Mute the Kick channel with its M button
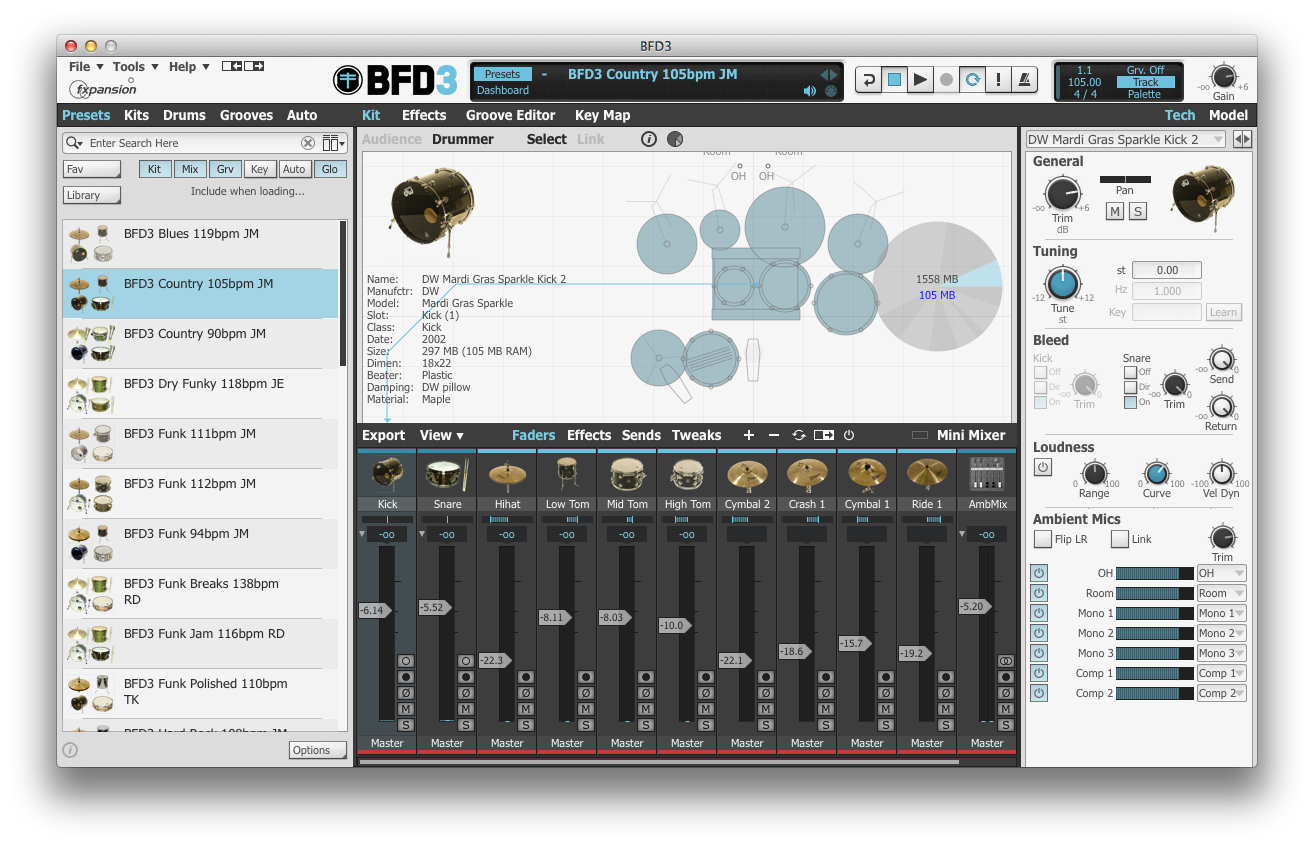This screenshot has height=846, width=1314. (x=406, y=709)
